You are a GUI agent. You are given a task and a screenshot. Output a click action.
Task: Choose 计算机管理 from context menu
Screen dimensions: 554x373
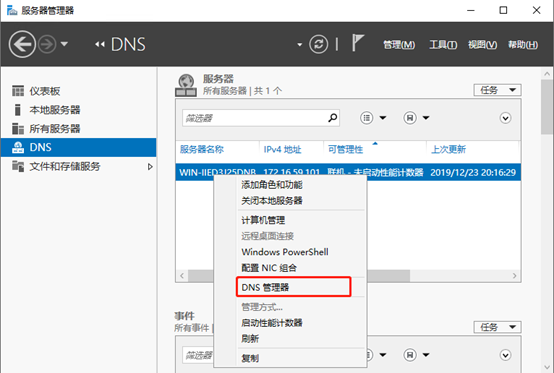(263, 220)
